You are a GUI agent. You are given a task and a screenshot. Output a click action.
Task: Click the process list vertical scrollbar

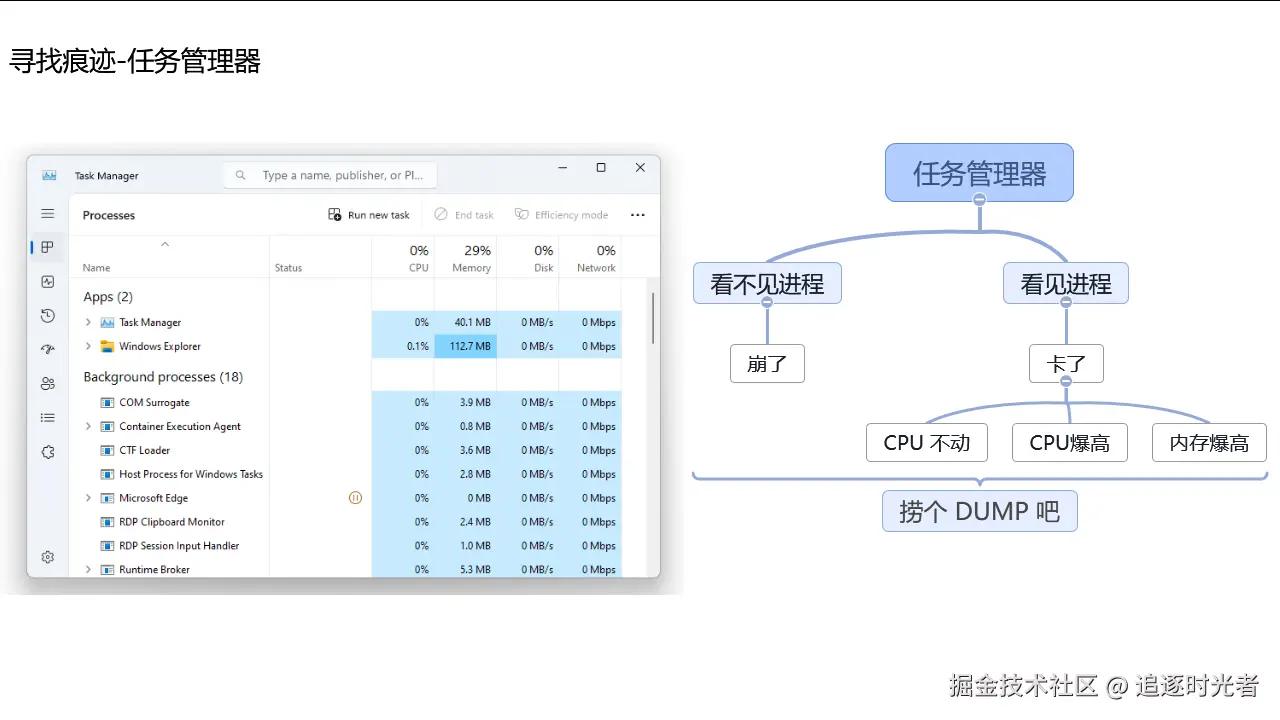653,318
